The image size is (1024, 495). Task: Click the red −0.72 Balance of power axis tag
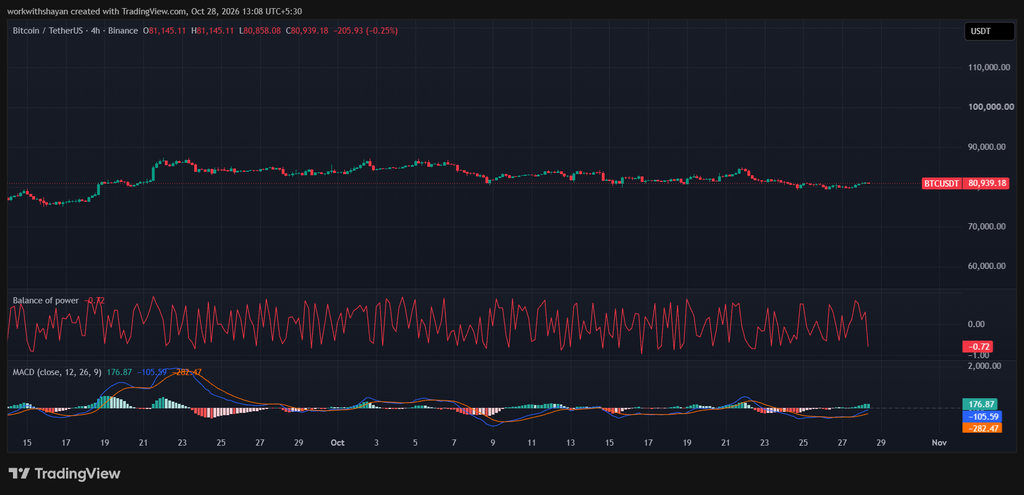pos(978,346)
